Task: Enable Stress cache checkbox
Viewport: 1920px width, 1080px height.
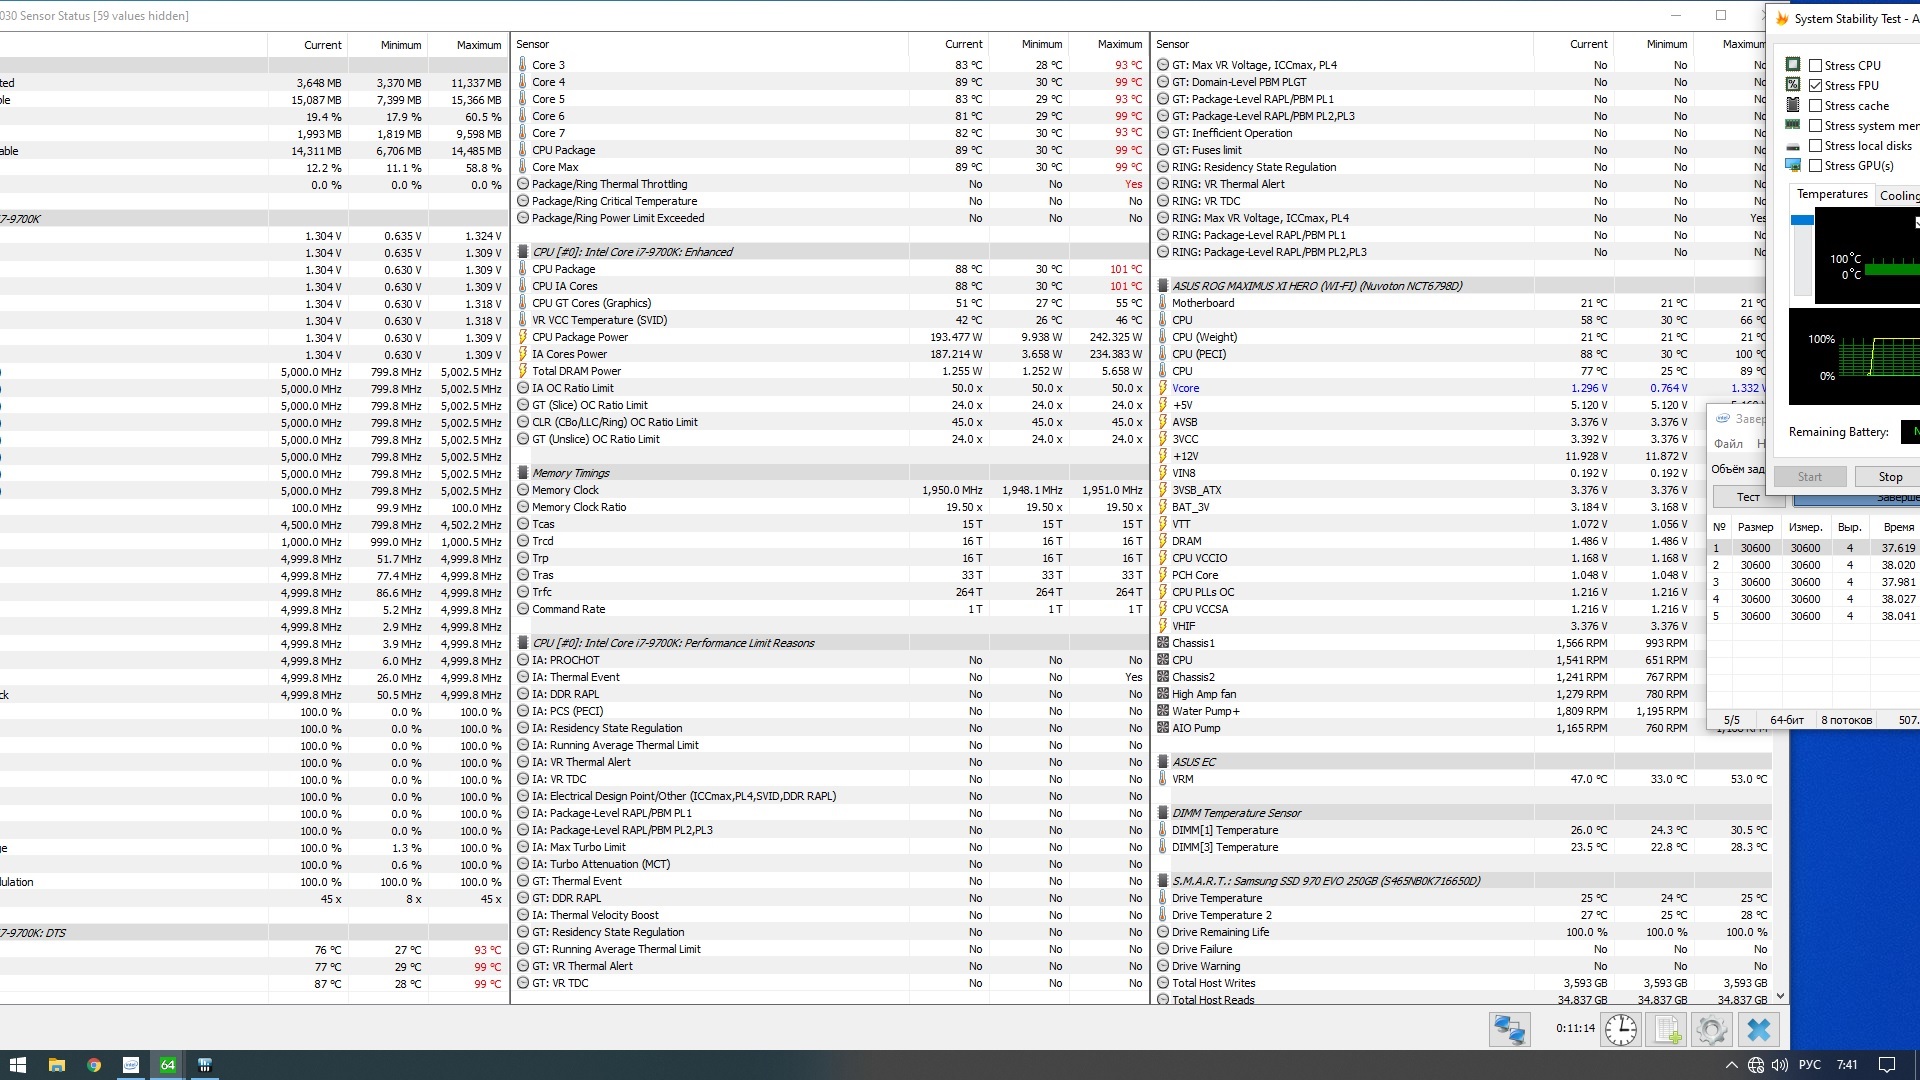Action: (1815, 106)
